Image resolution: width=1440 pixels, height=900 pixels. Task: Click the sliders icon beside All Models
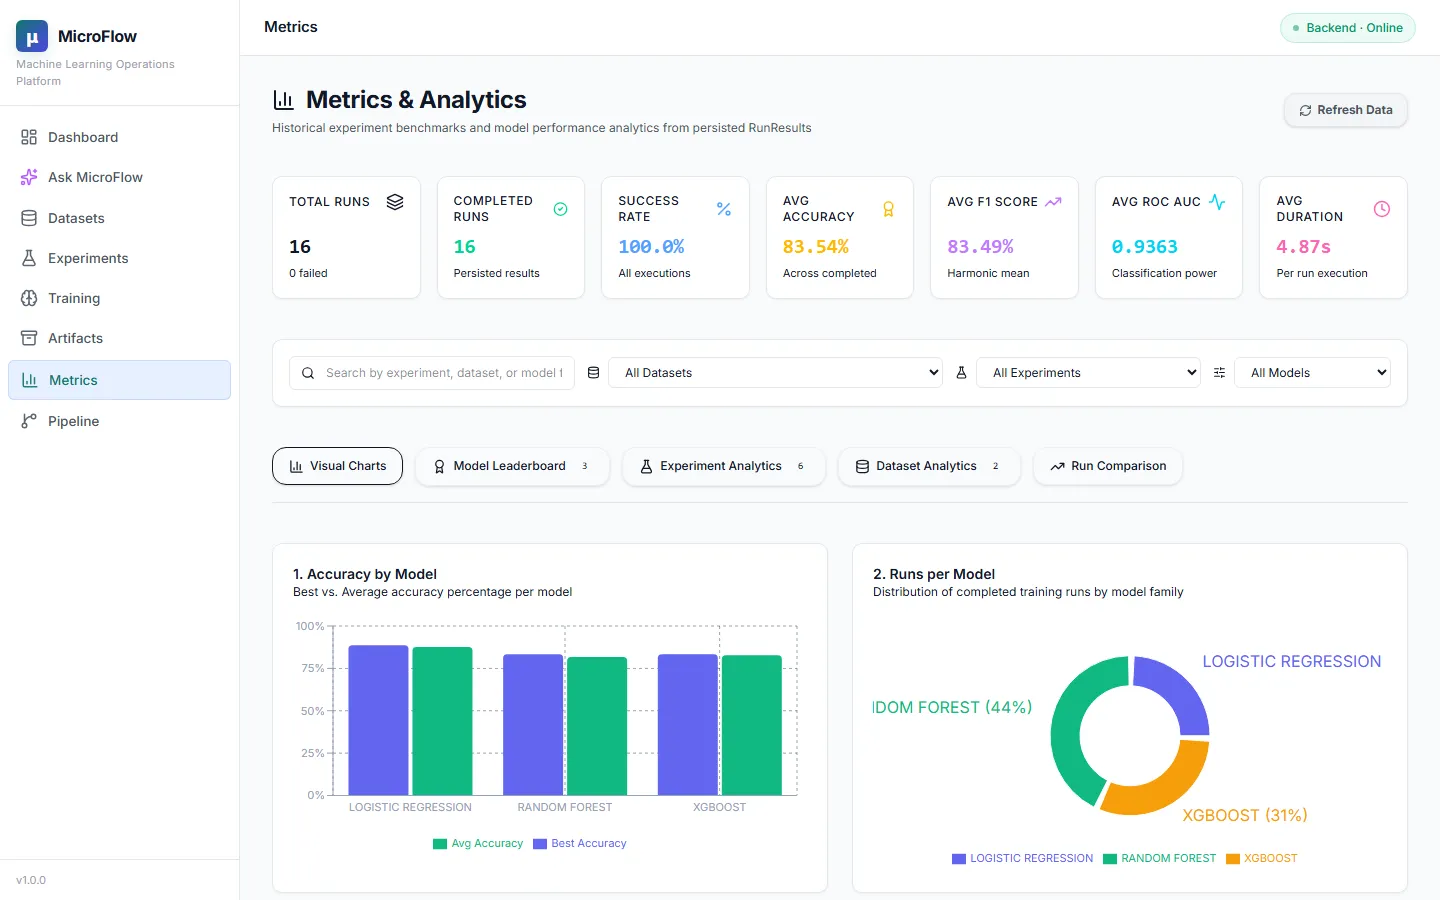point(1219,373)
